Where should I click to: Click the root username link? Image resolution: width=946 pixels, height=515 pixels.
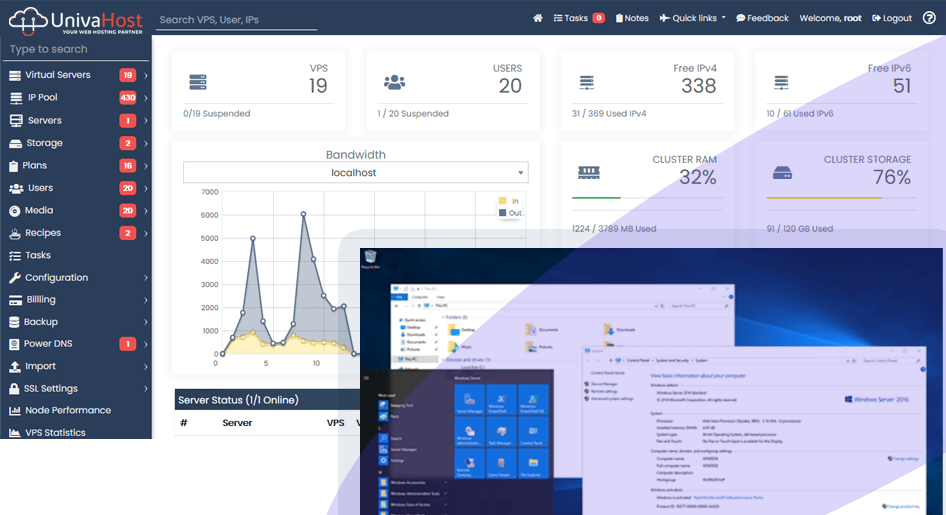point(852,18)
